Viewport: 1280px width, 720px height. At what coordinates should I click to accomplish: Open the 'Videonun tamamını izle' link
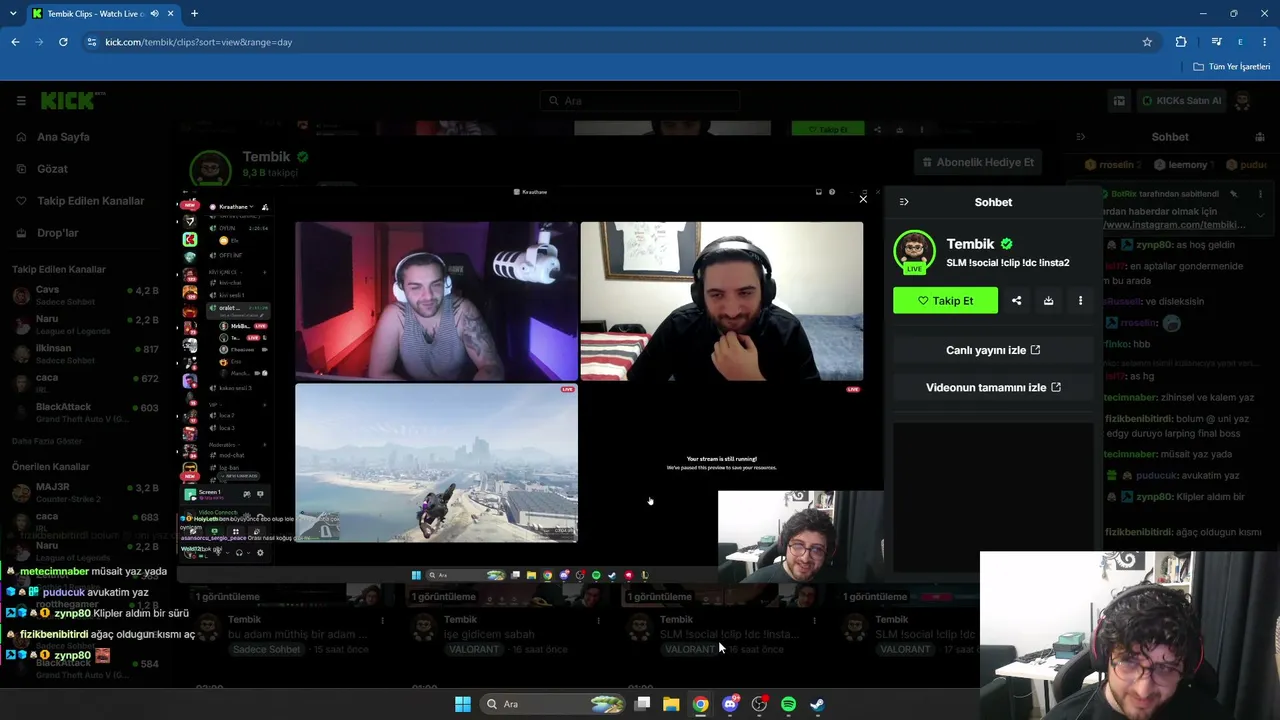[993, 387]
